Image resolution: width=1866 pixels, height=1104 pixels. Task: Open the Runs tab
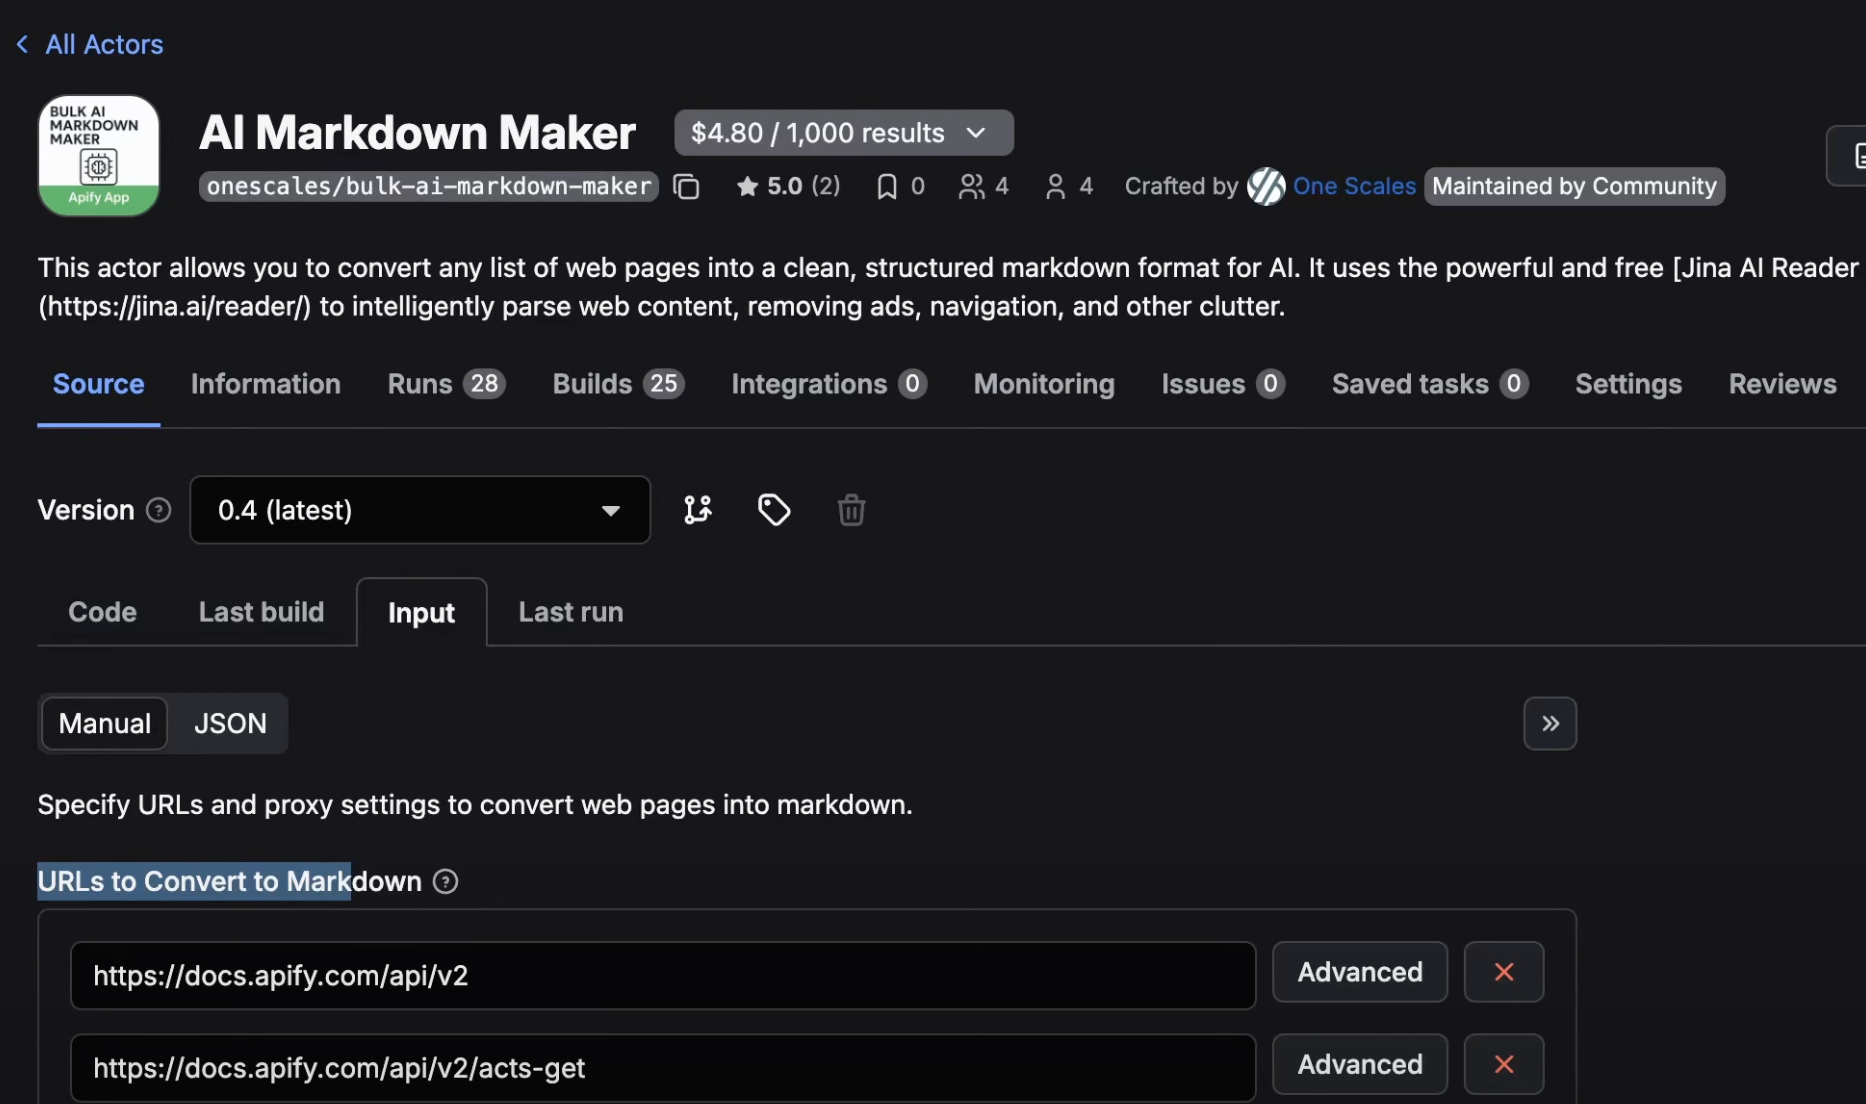pyautogui.click(x=445, y=384)
